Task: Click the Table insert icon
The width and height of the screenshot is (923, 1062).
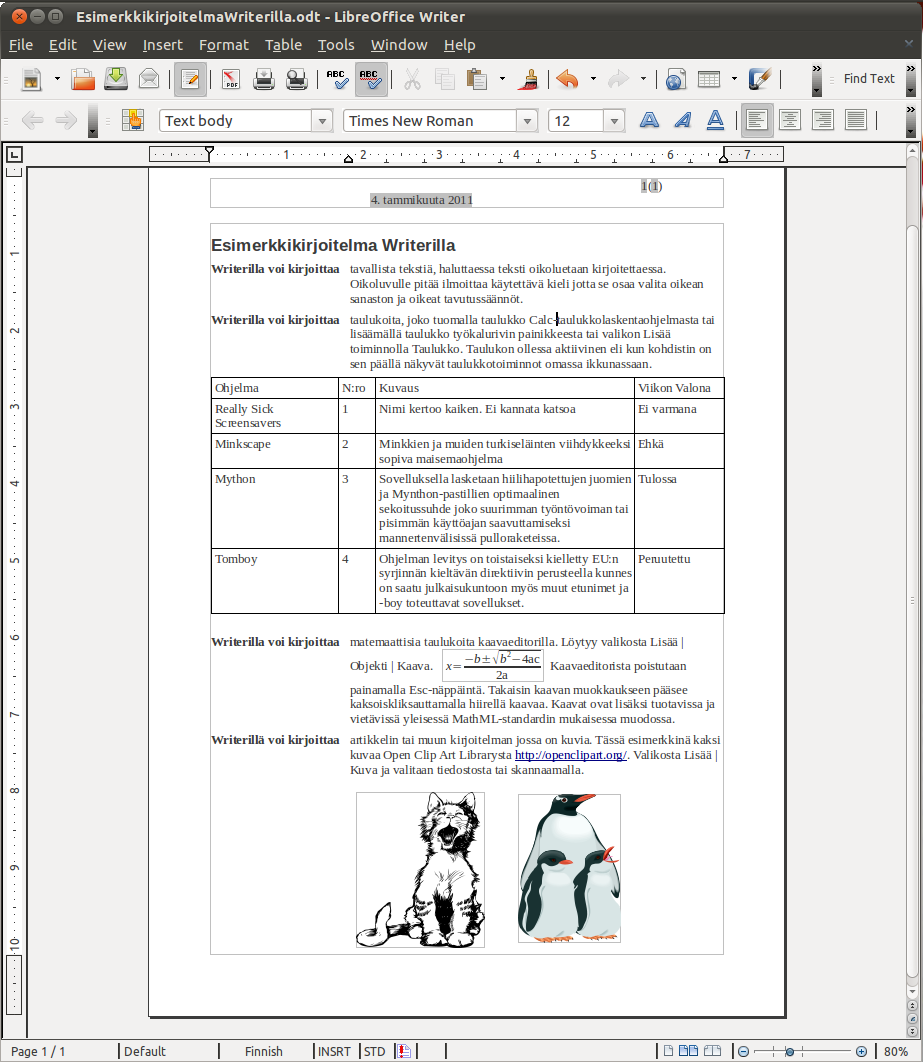Action: (708, 79)
